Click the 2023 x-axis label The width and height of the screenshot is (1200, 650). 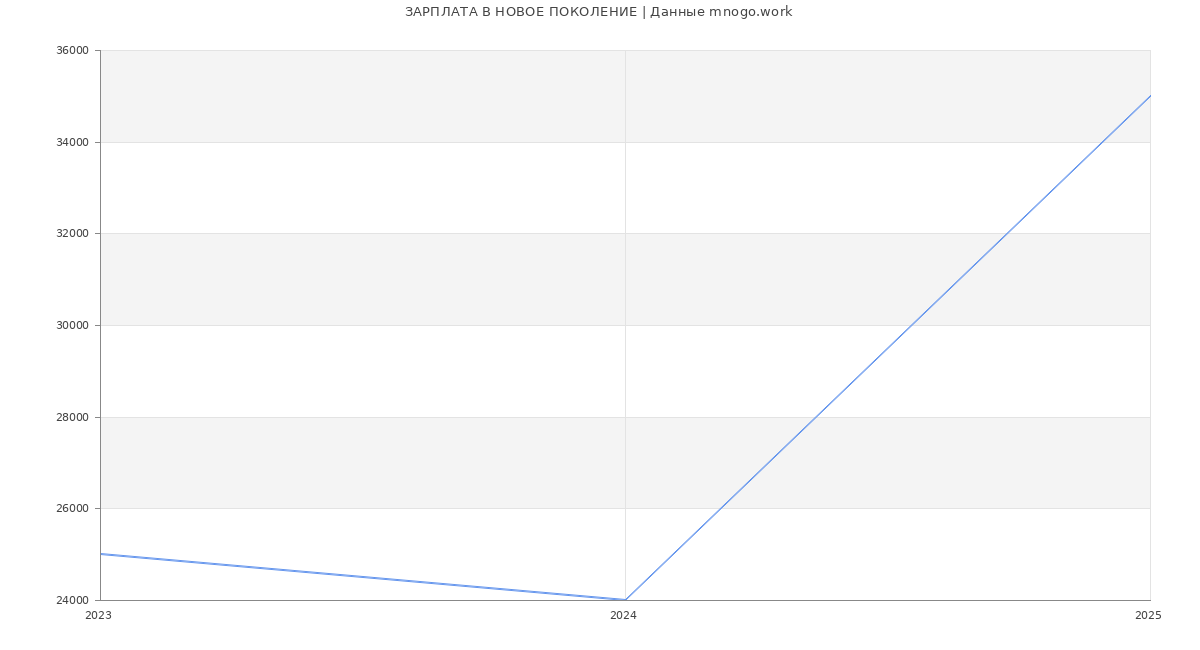(98, 616)
